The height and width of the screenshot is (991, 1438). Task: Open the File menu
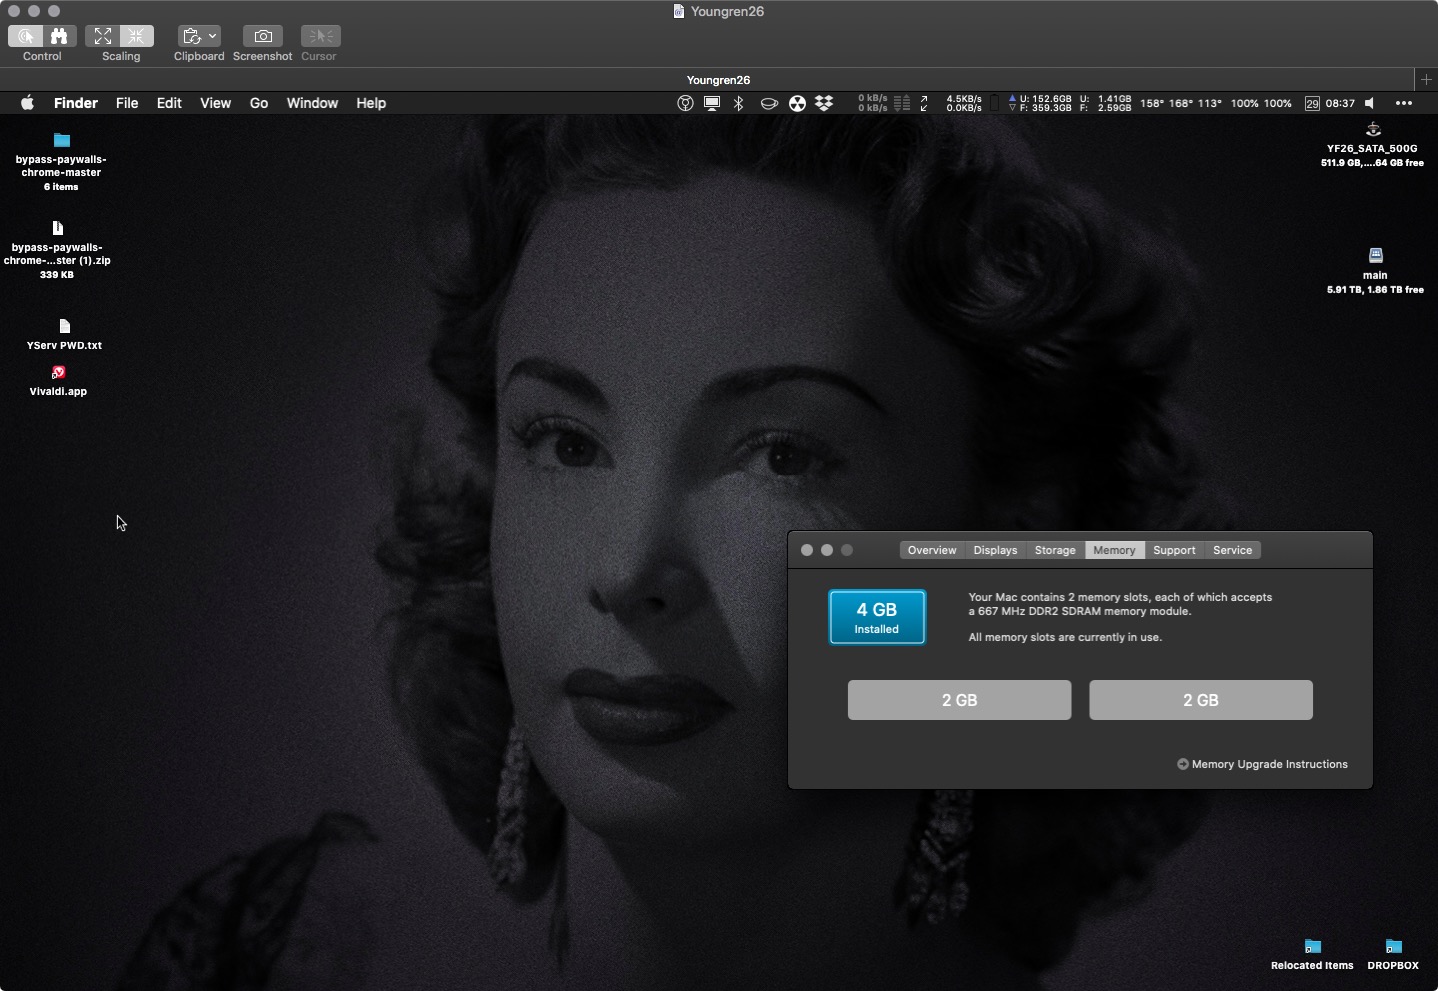(x=127, y=103)
